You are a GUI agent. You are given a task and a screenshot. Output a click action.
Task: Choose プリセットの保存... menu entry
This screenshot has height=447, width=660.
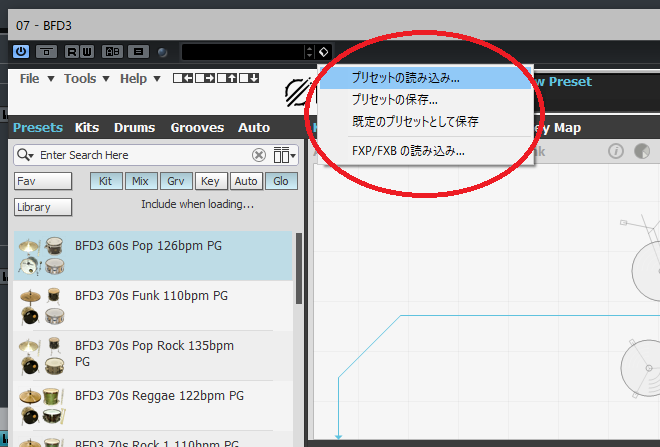(x=426, y=100)
